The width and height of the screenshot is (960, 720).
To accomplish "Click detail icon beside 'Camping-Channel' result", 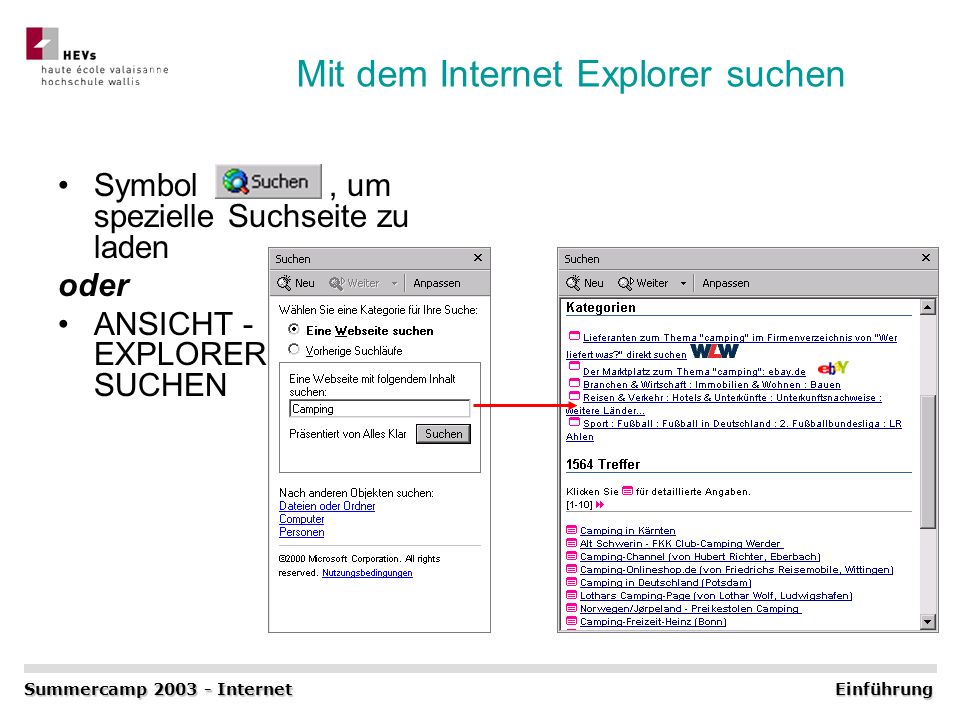I will [x=571, y=556].
